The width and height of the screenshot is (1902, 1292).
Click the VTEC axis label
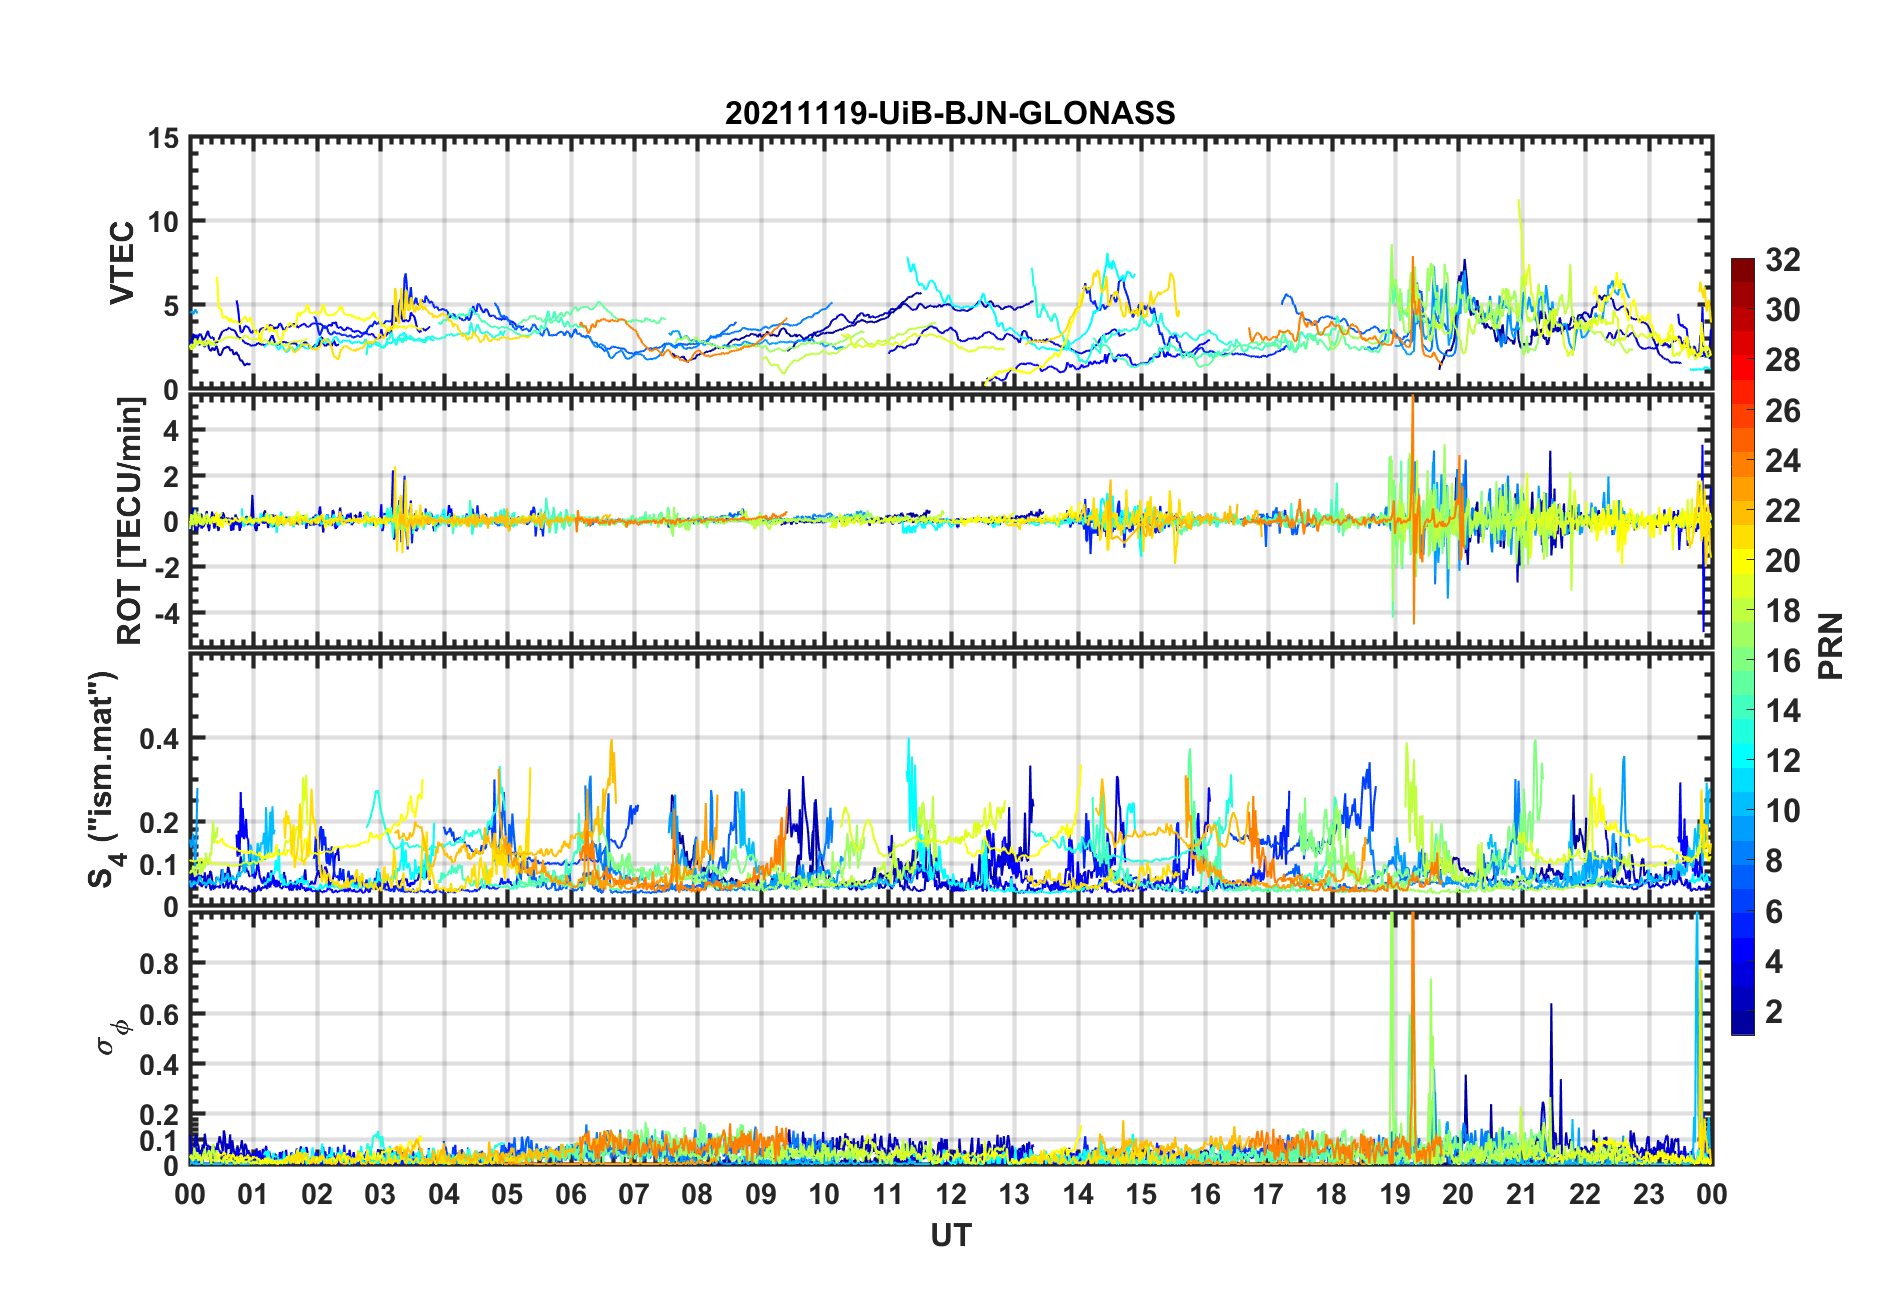pyautogui.click(x=121, y=263)
